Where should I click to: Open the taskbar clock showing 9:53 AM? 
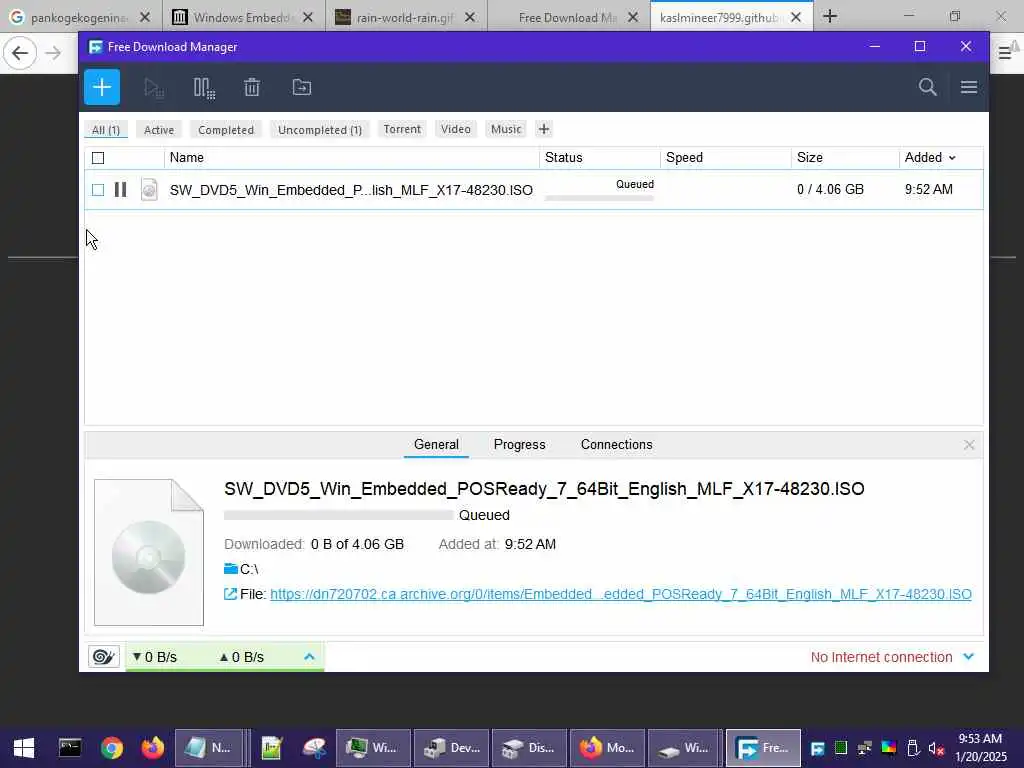pyautogui.click(x=980, y=748)
